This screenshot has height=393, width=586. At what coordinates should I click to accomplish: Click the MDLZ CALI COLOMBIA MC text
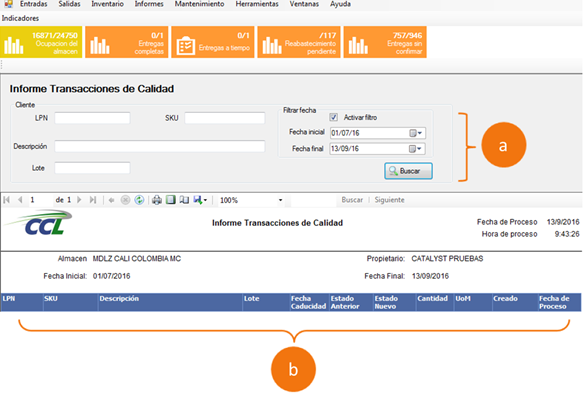(x=137, y=259)
